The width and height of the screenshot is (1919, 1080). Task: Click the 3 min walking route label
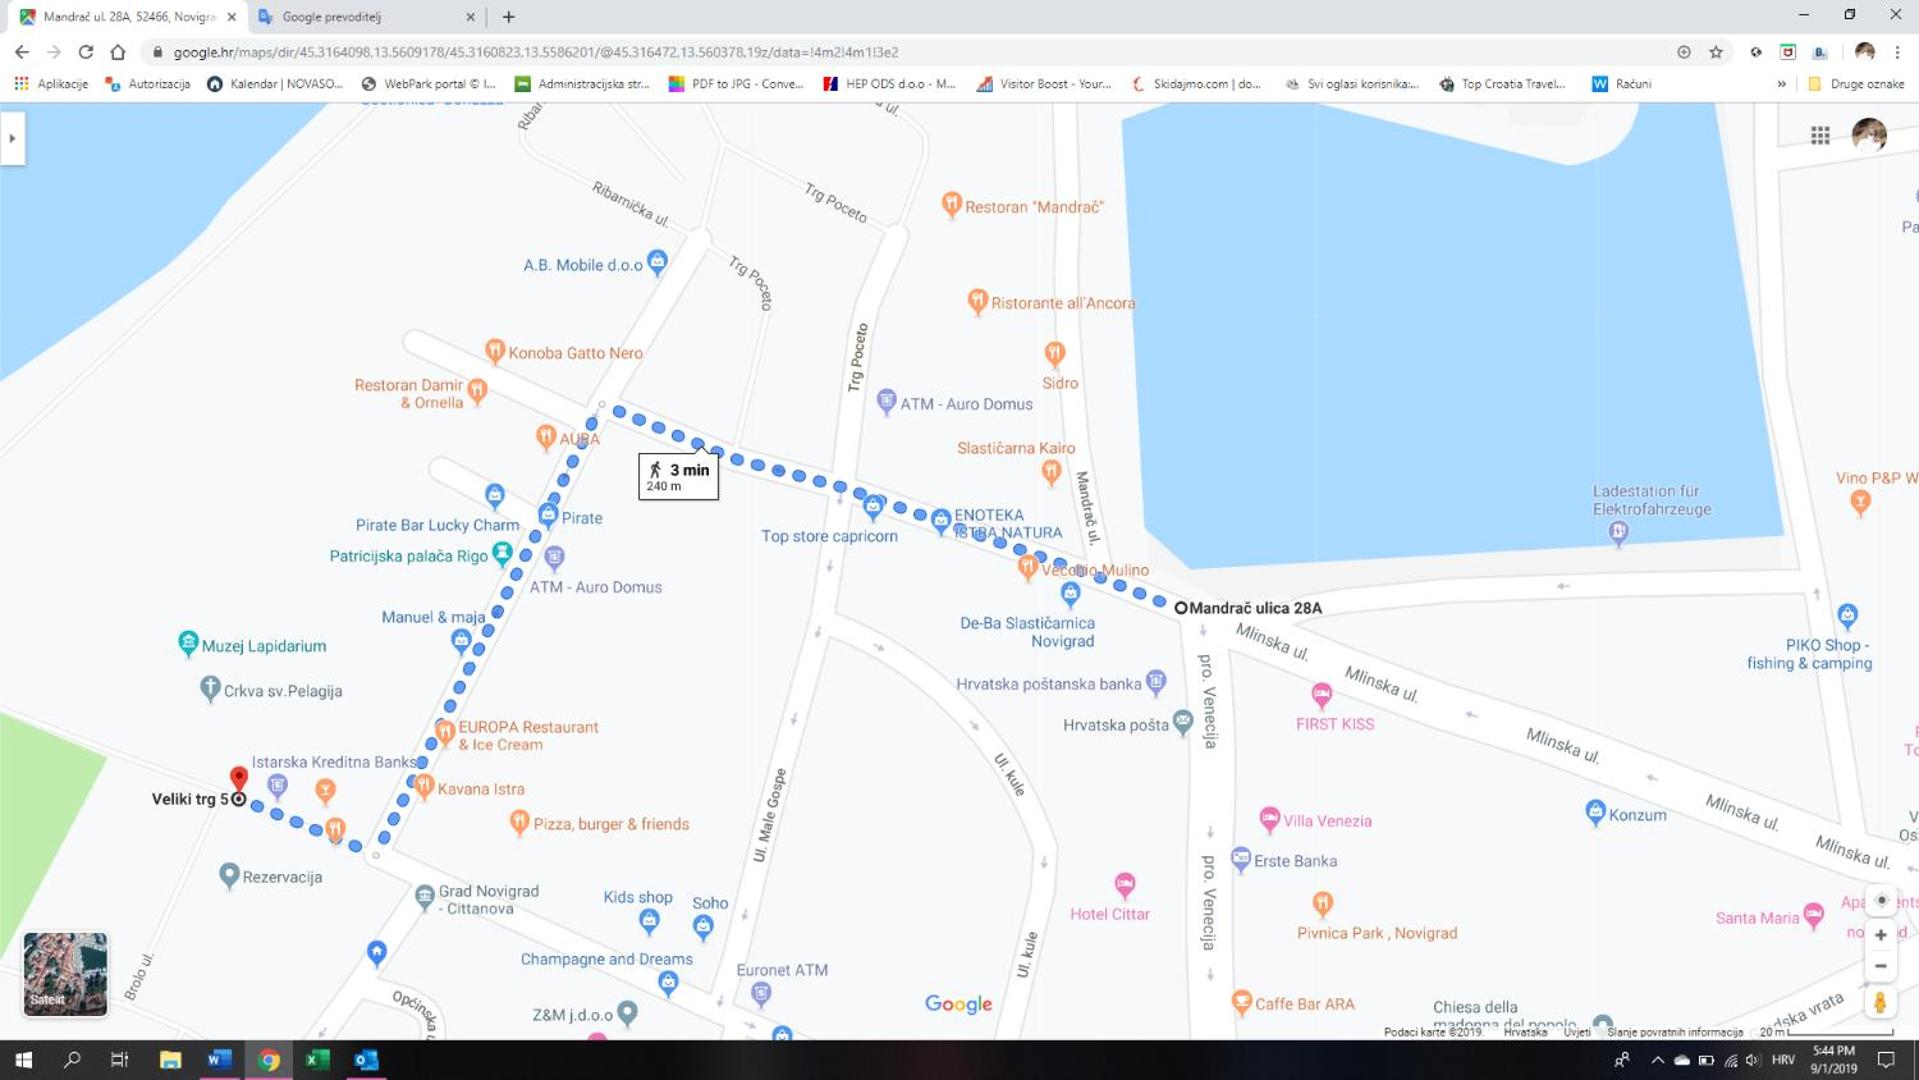[678, 477]
